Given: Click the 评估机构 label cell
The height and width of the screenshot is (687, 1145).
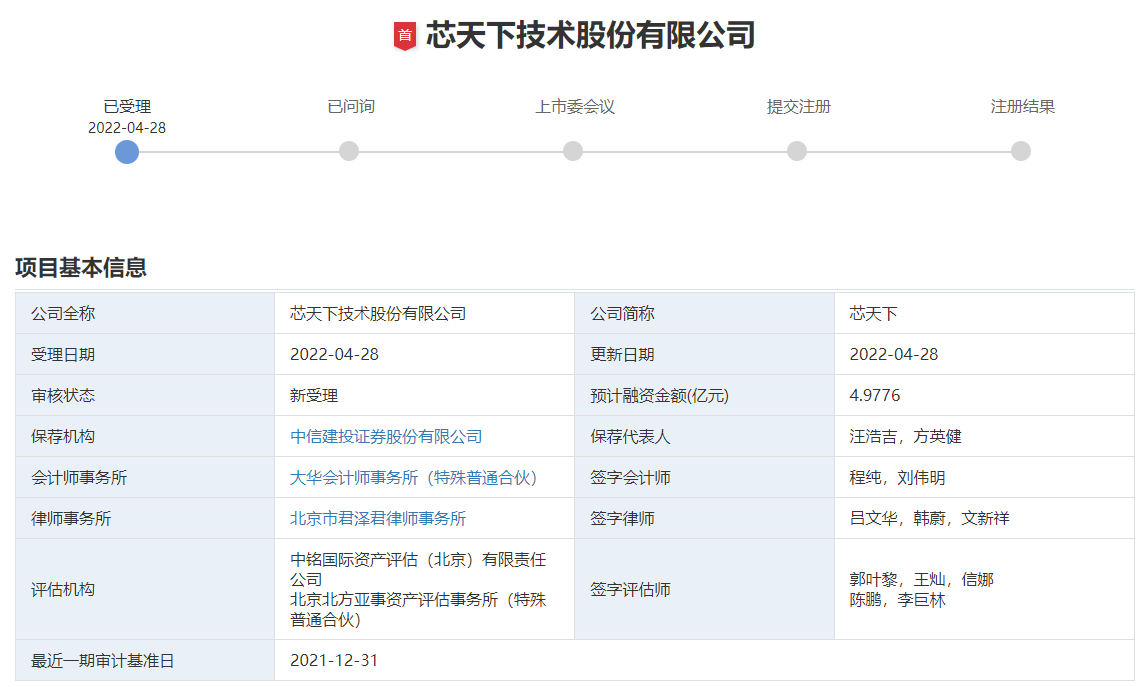Looking at the screenshot, I should pyautogui.click(x=145, y=589).
